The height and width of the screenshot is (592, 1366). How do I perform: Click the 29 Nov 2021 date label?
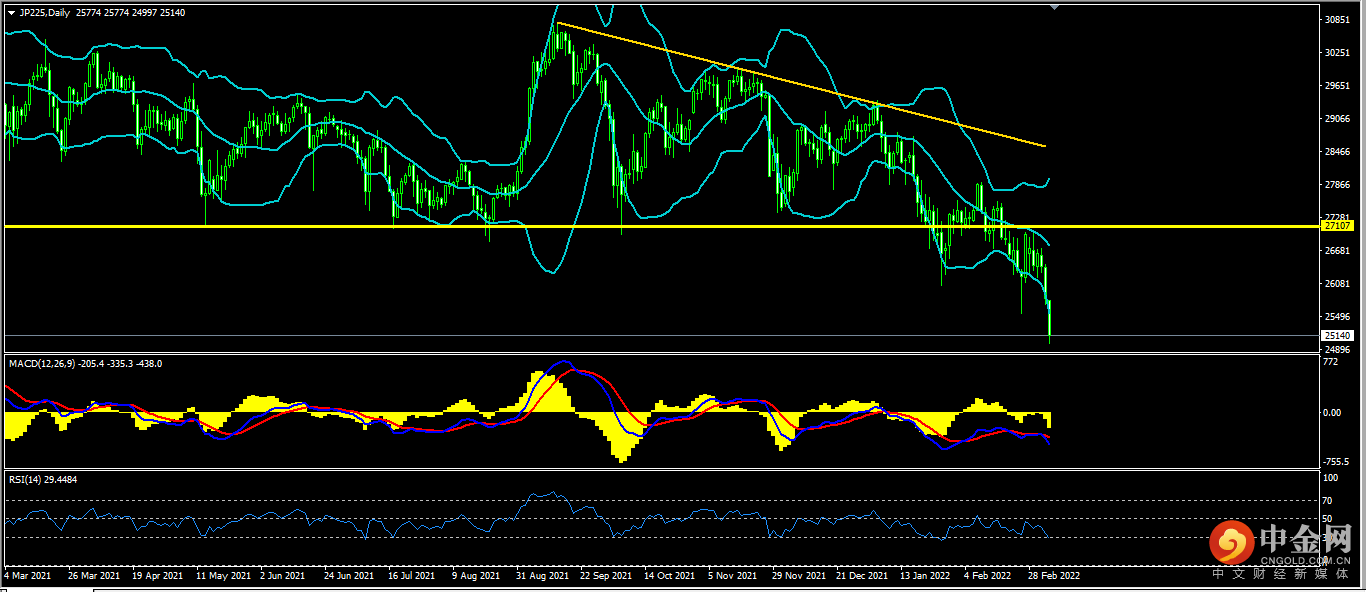[x=799, y=576]
